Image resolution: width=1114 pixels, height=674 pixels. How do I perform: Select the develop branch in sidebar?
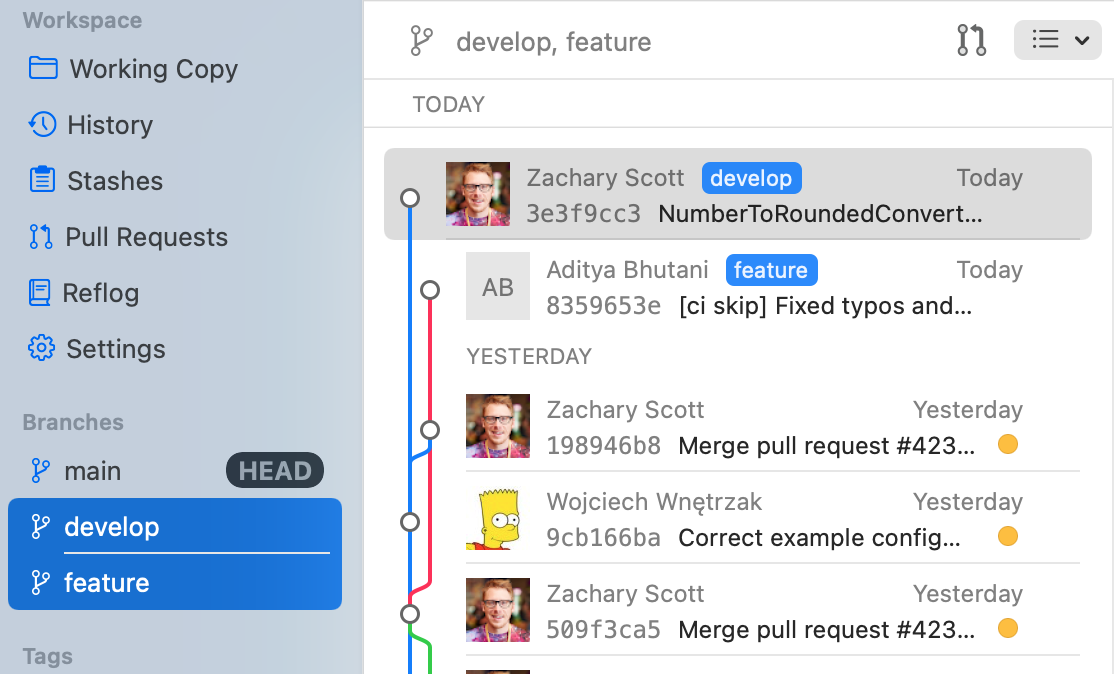coord(111,527)
